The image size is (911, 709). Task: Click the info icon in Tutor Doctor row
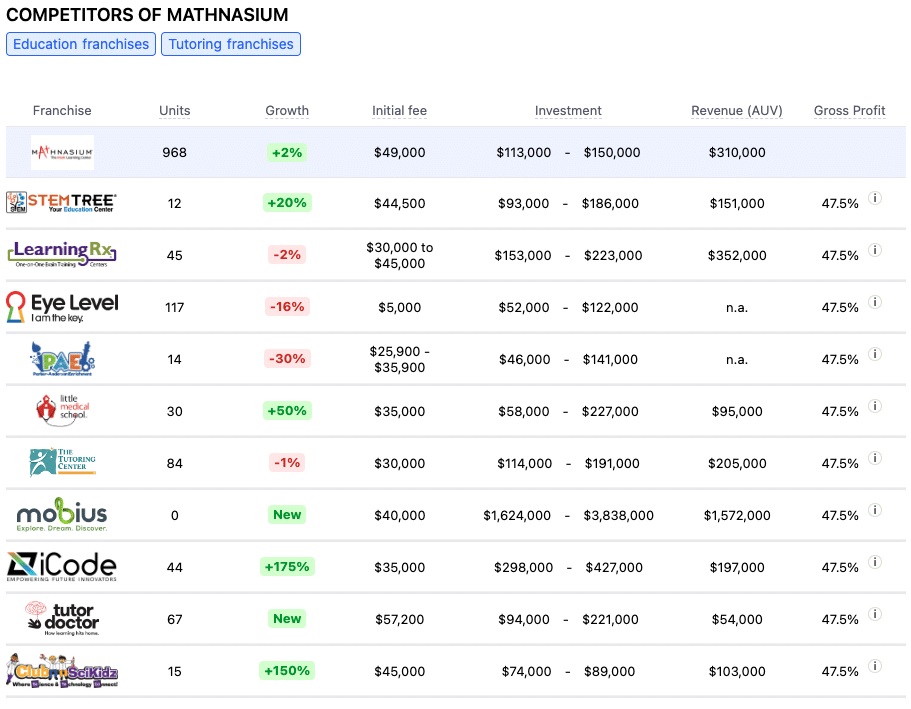[x=875, y=614]
